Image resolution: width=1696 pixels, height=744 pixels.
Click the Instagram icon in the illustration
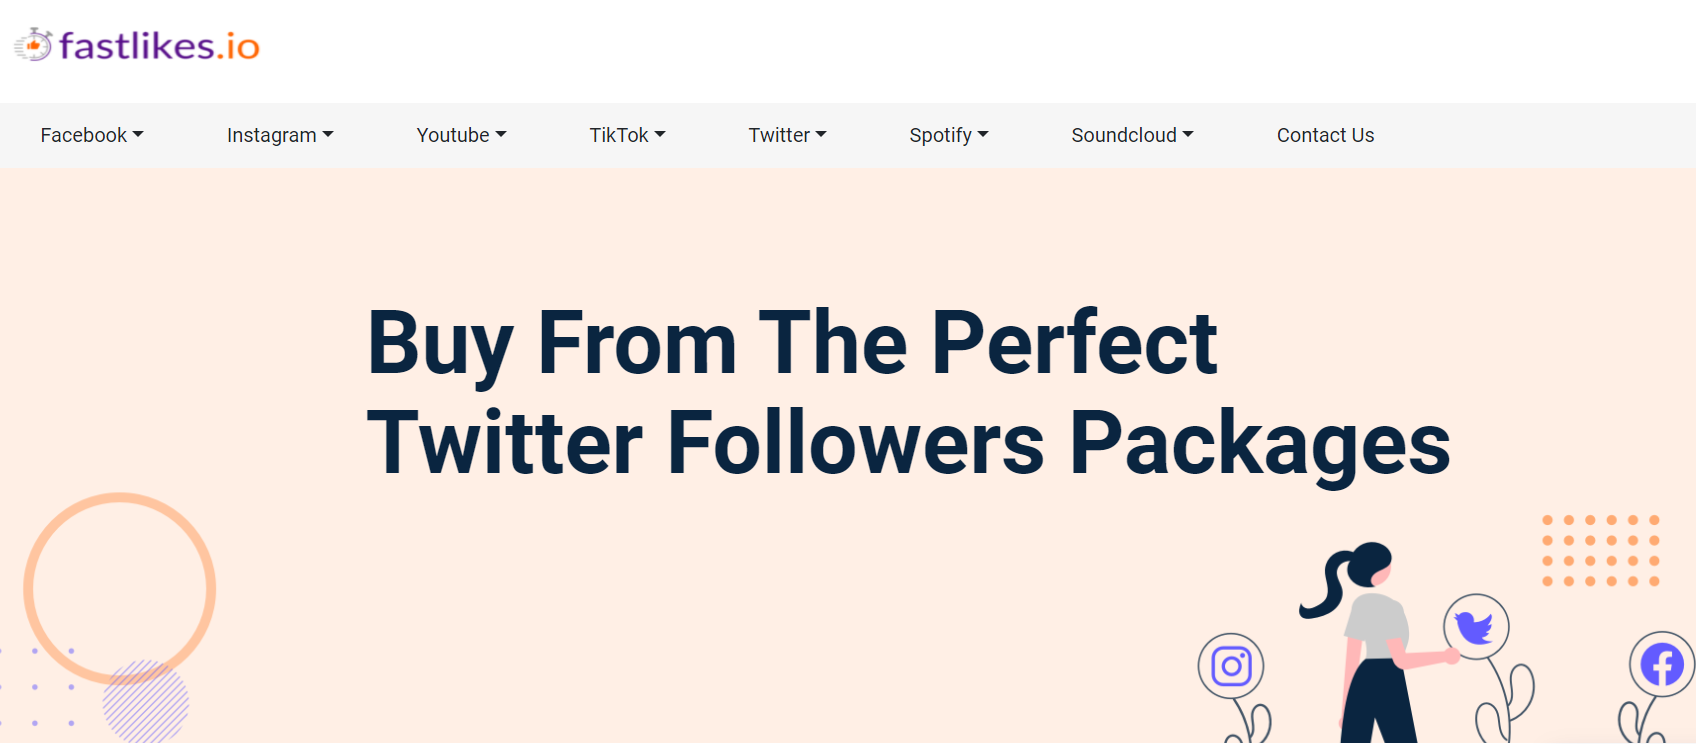pyautogui.click(x=1231, y=664)
